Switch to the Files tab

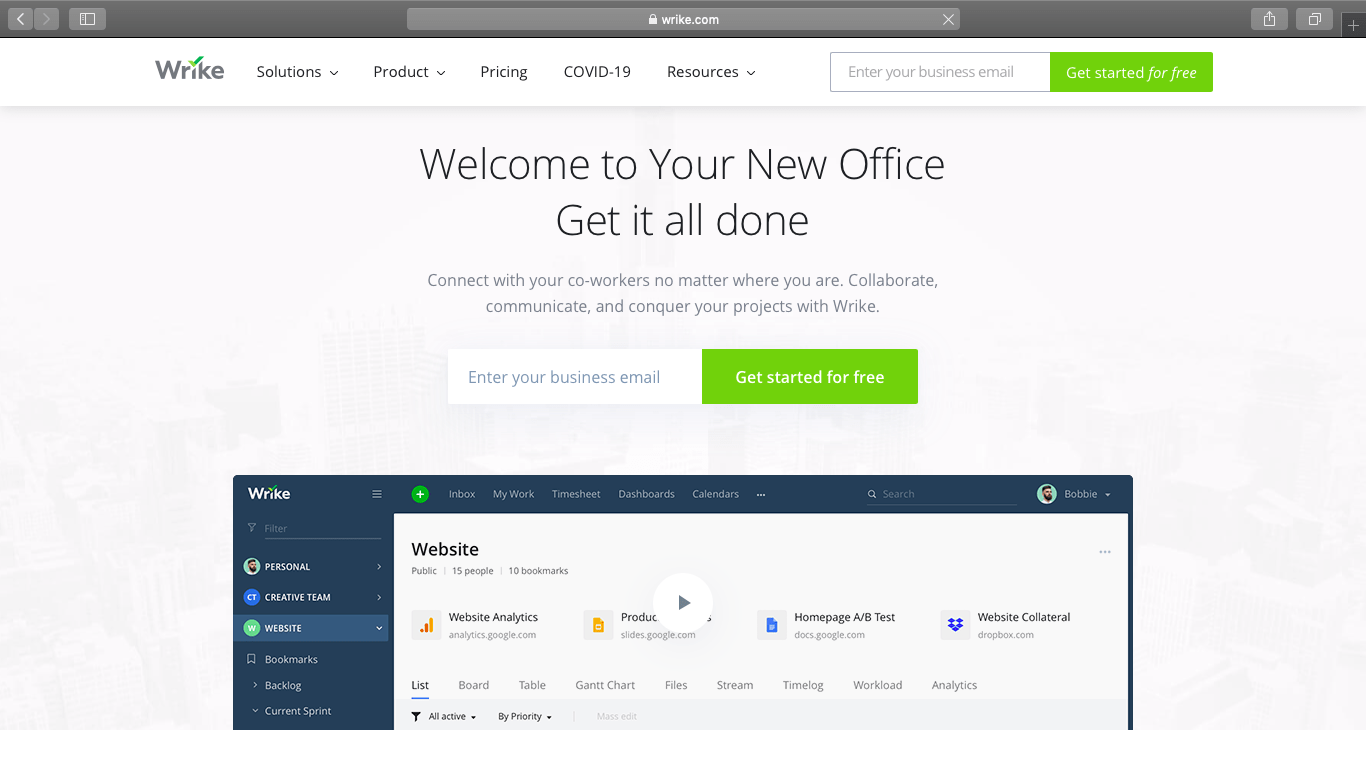676,685
